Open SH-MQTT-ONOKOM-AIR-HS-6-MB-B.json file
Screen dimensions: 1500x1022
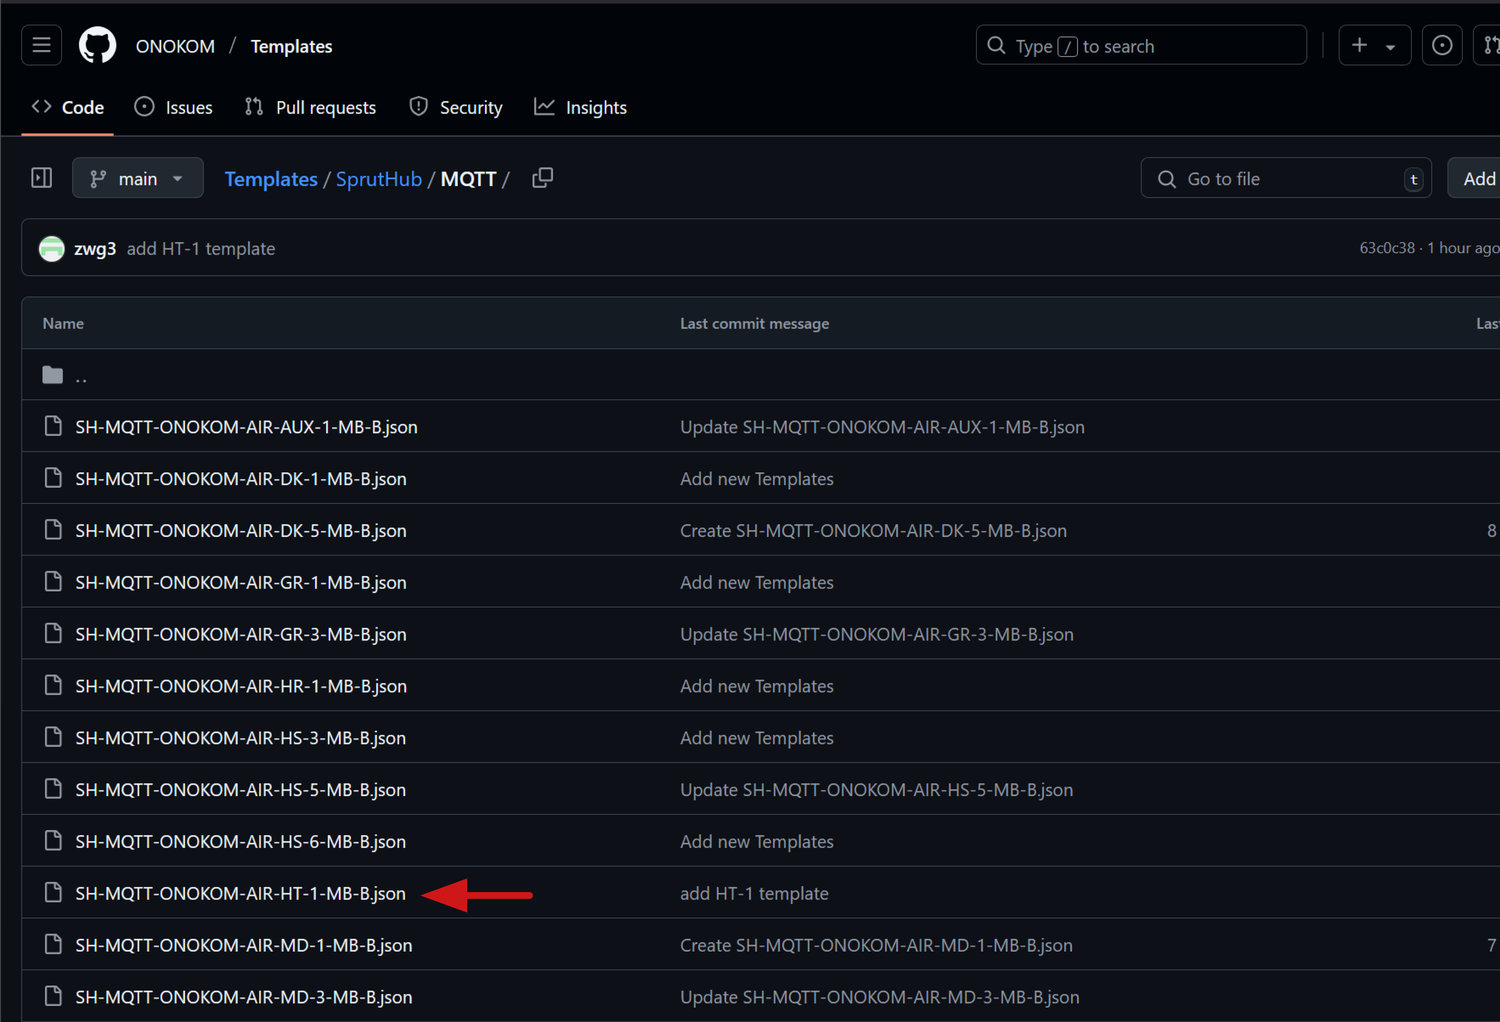click(x=241, y=842)
